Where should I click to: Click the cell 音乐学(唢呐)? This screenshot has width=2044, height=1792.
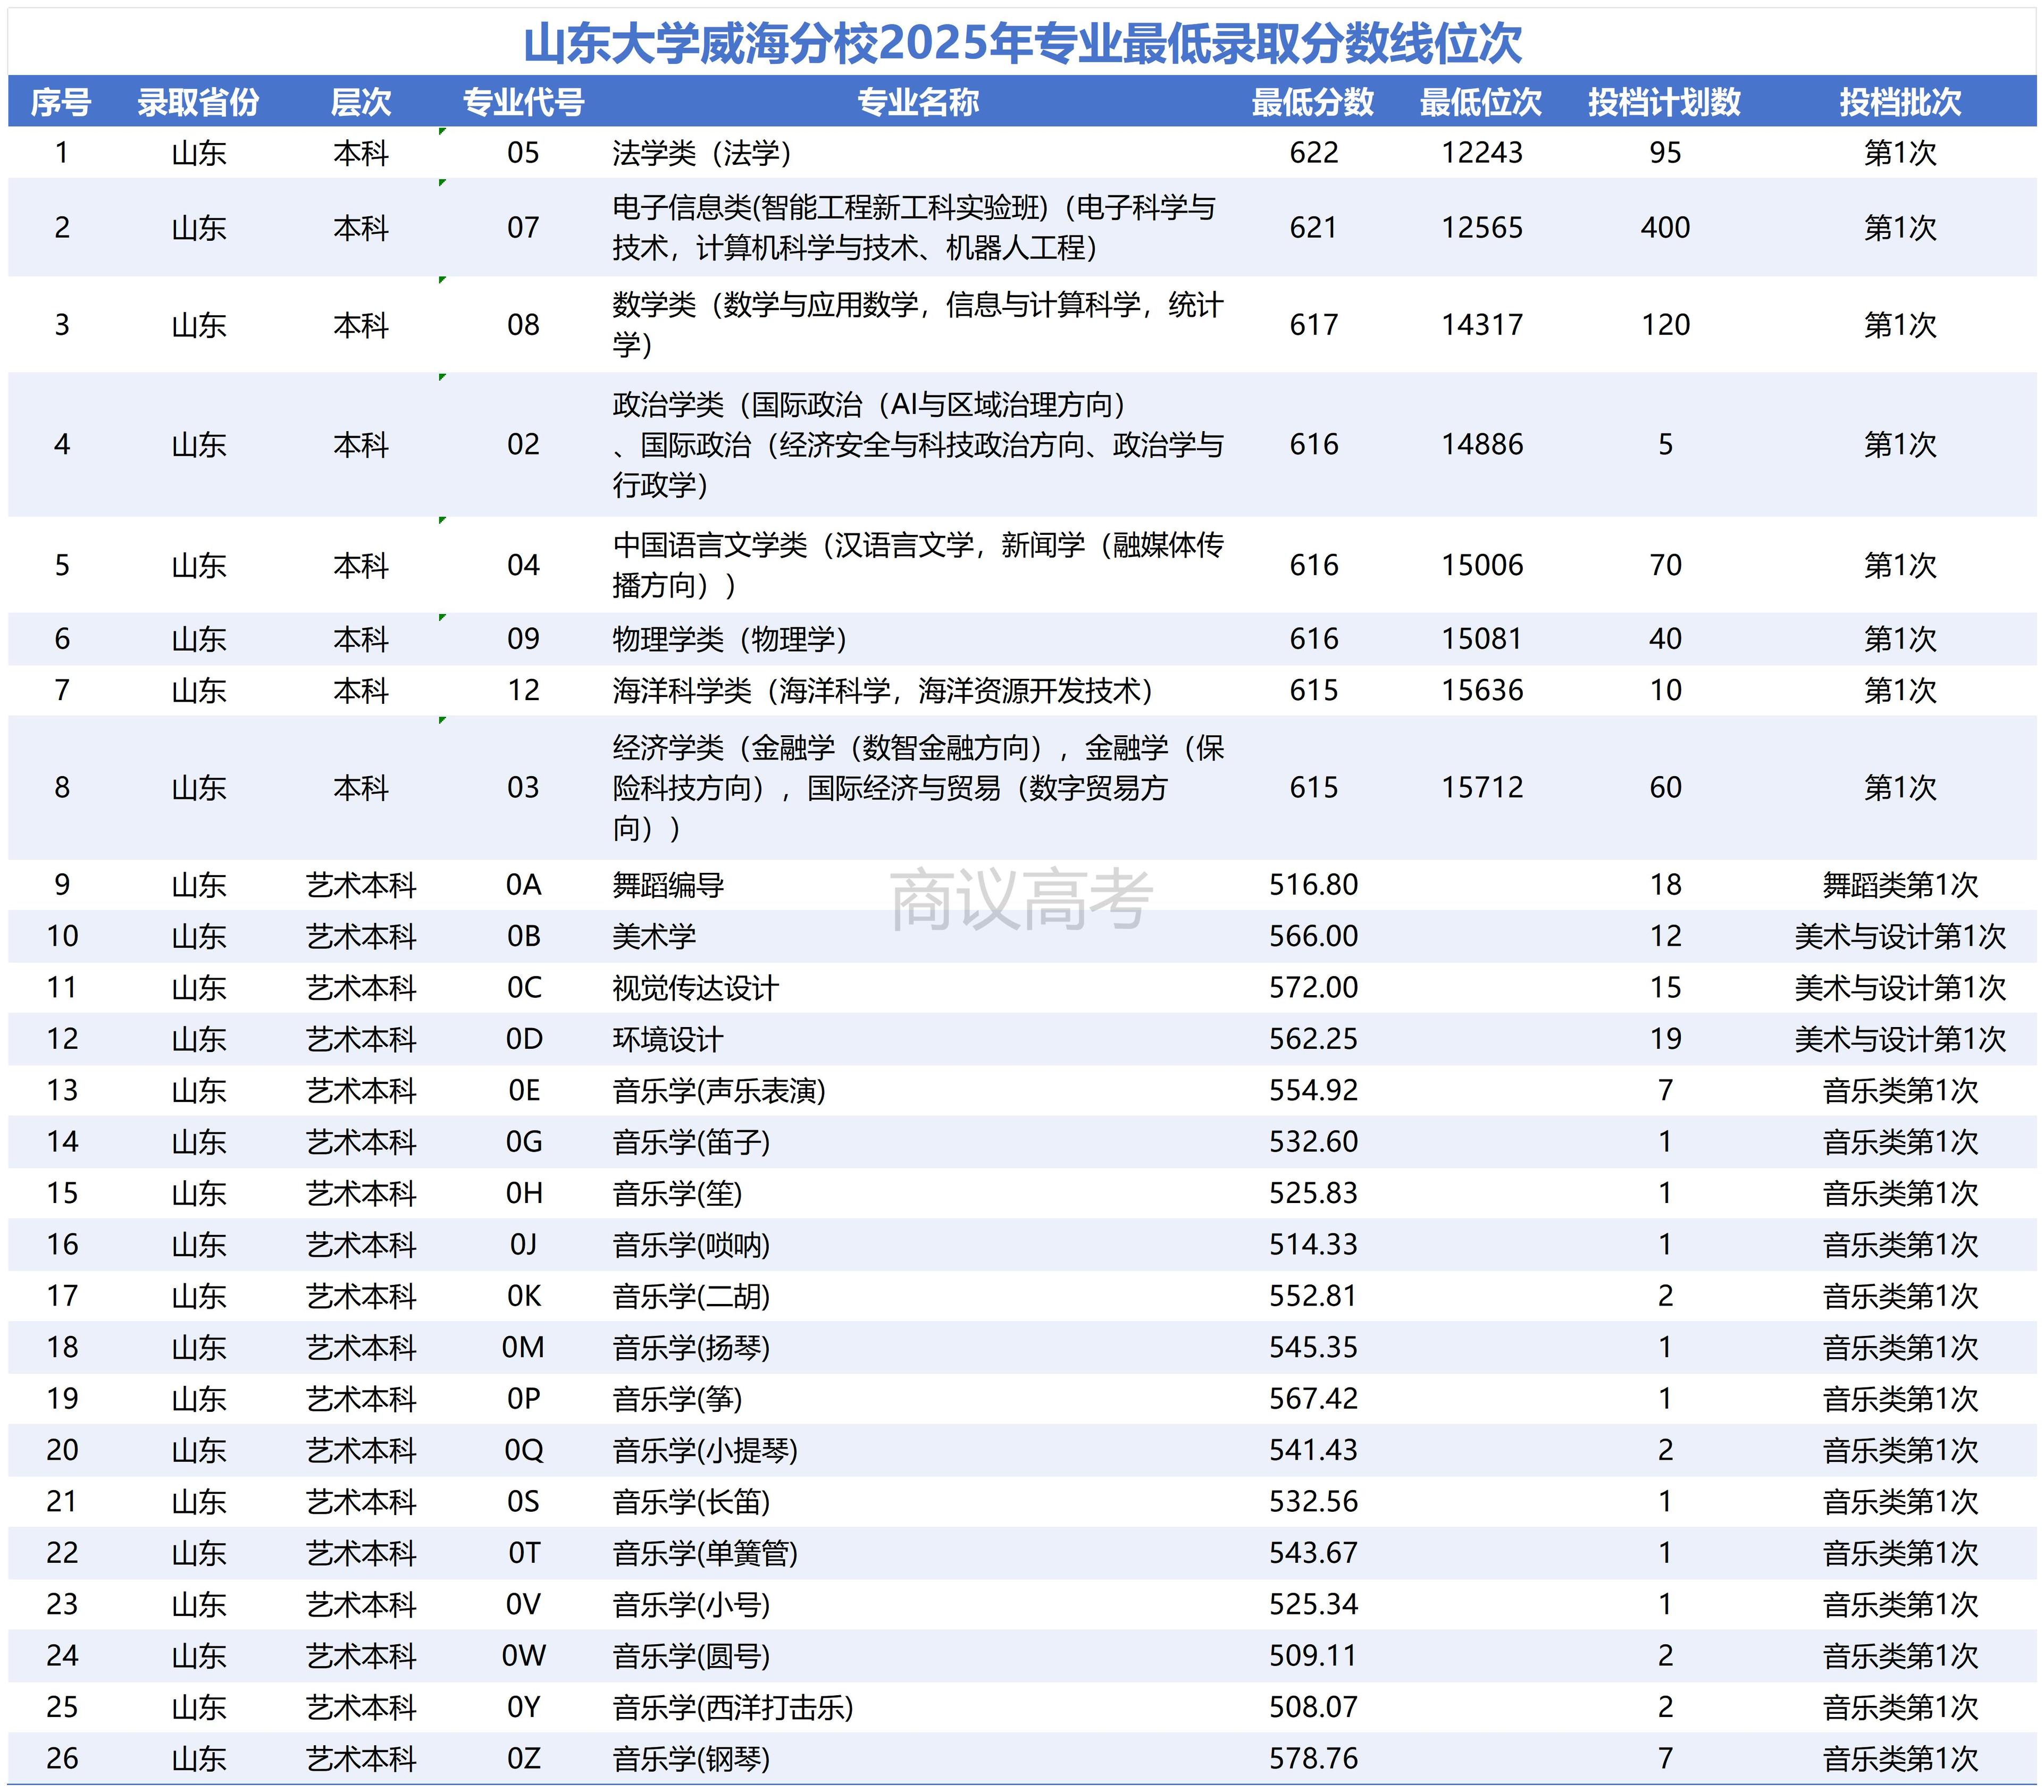tap(691, 1246)
